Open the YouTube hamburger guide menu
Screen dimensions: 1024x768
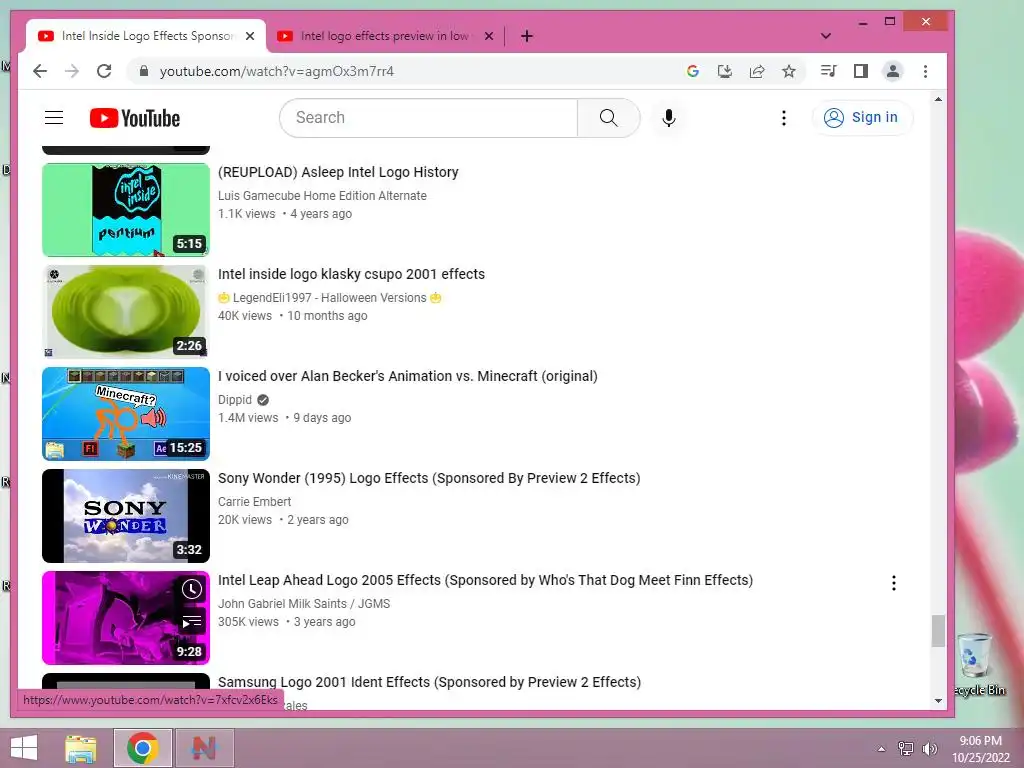pos(54,118)
